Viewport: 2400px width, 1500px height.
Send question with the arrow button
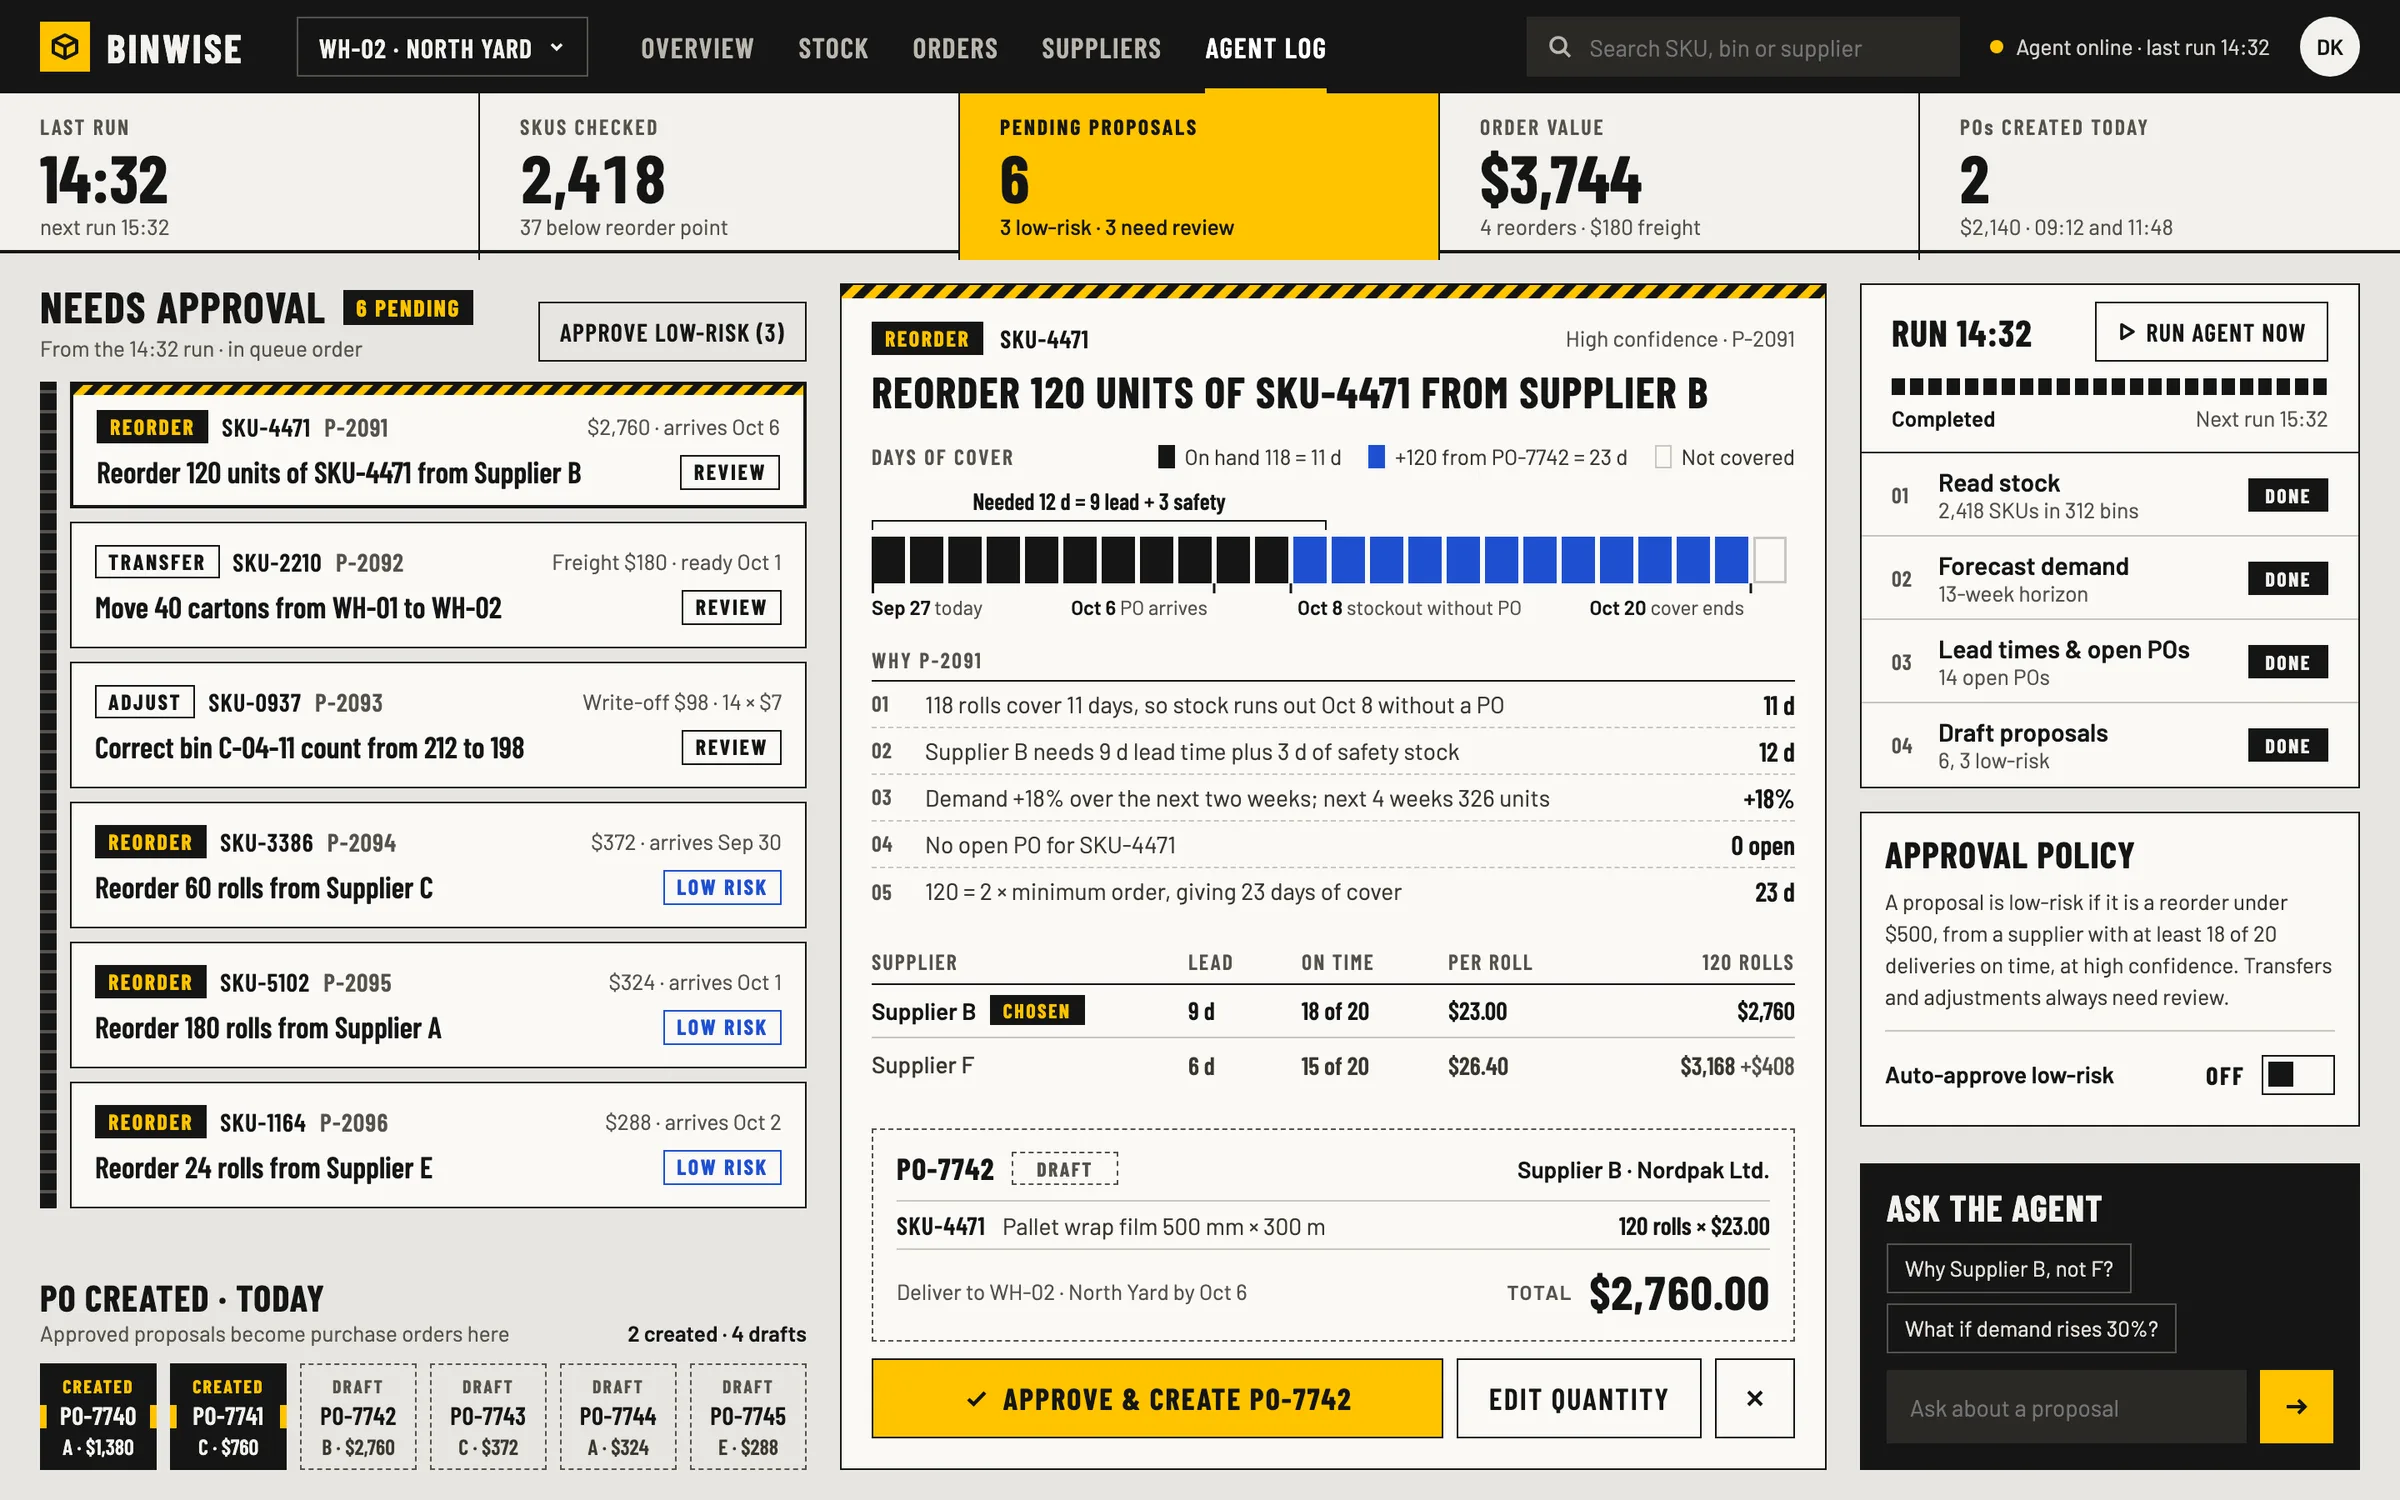tap(2296, 1406)
